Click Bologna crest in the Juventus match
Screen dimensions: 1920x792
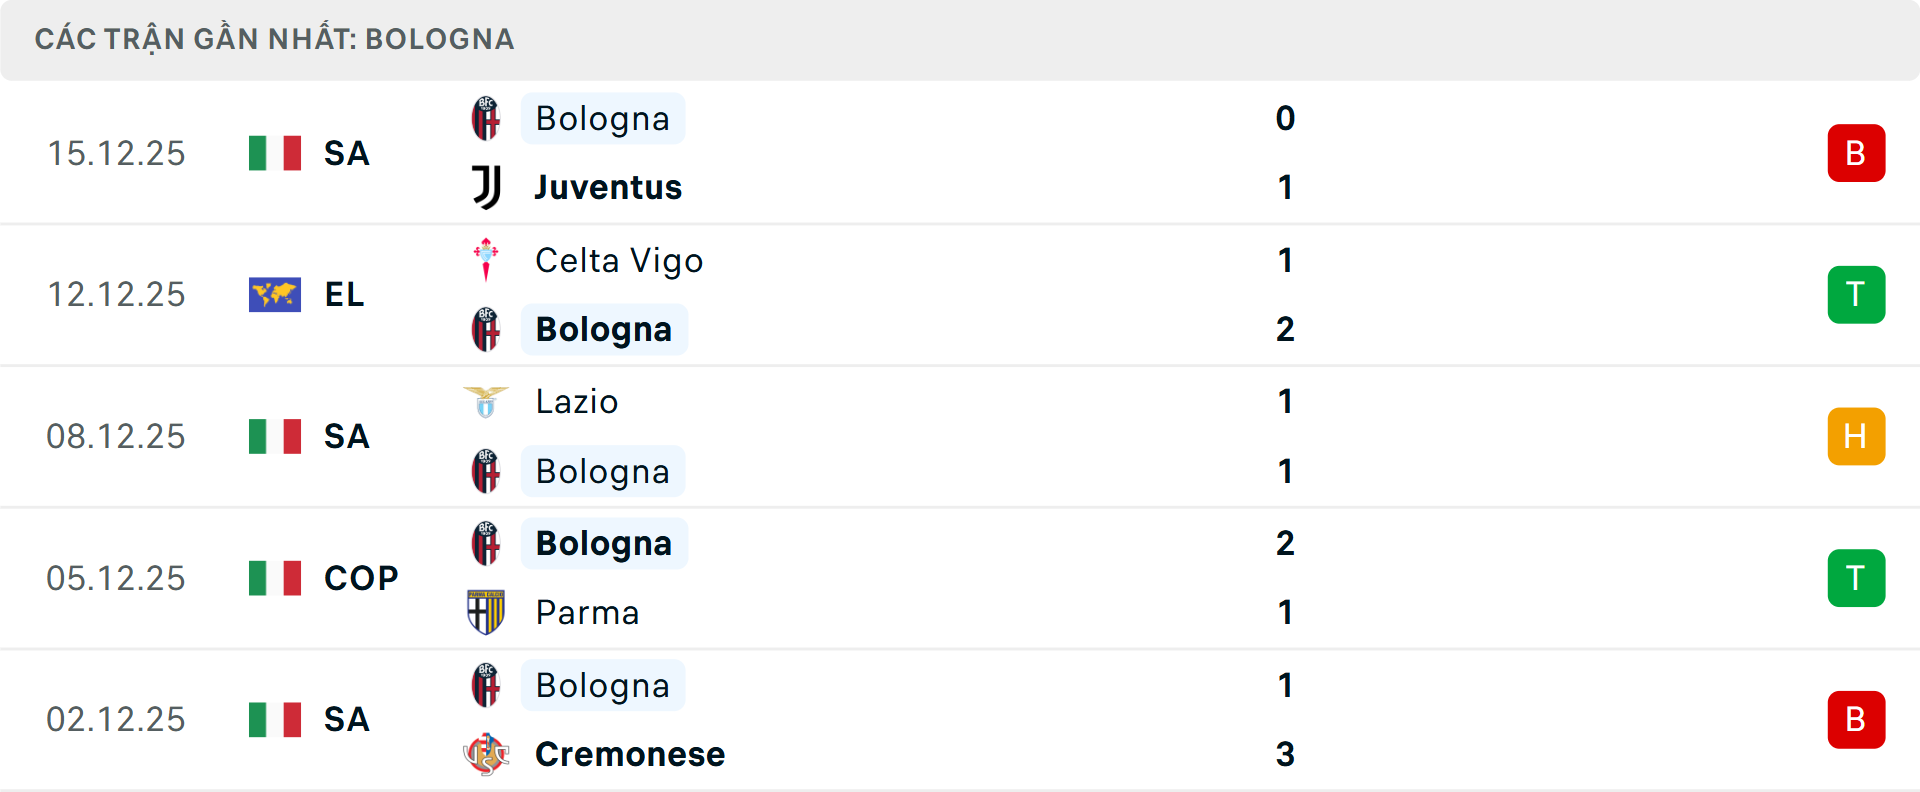tap(486, 118)
